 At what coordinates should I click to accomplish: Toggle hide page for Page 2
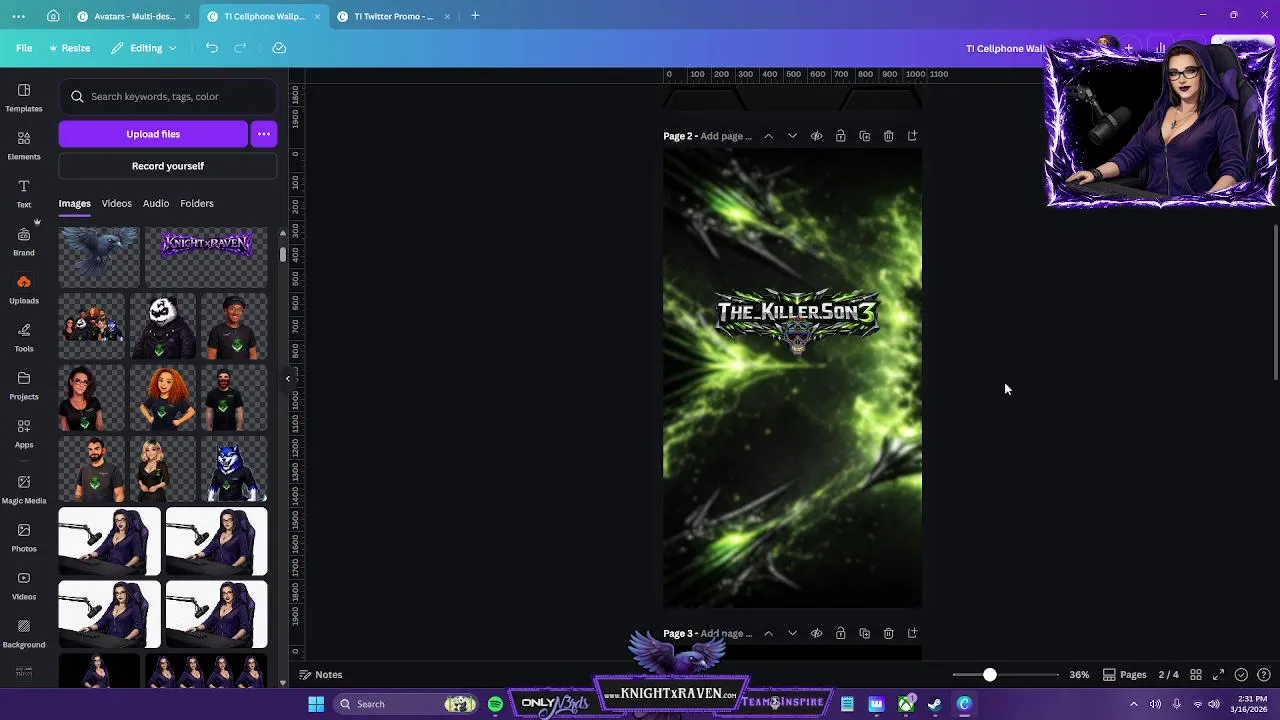(x=816, y=136)
